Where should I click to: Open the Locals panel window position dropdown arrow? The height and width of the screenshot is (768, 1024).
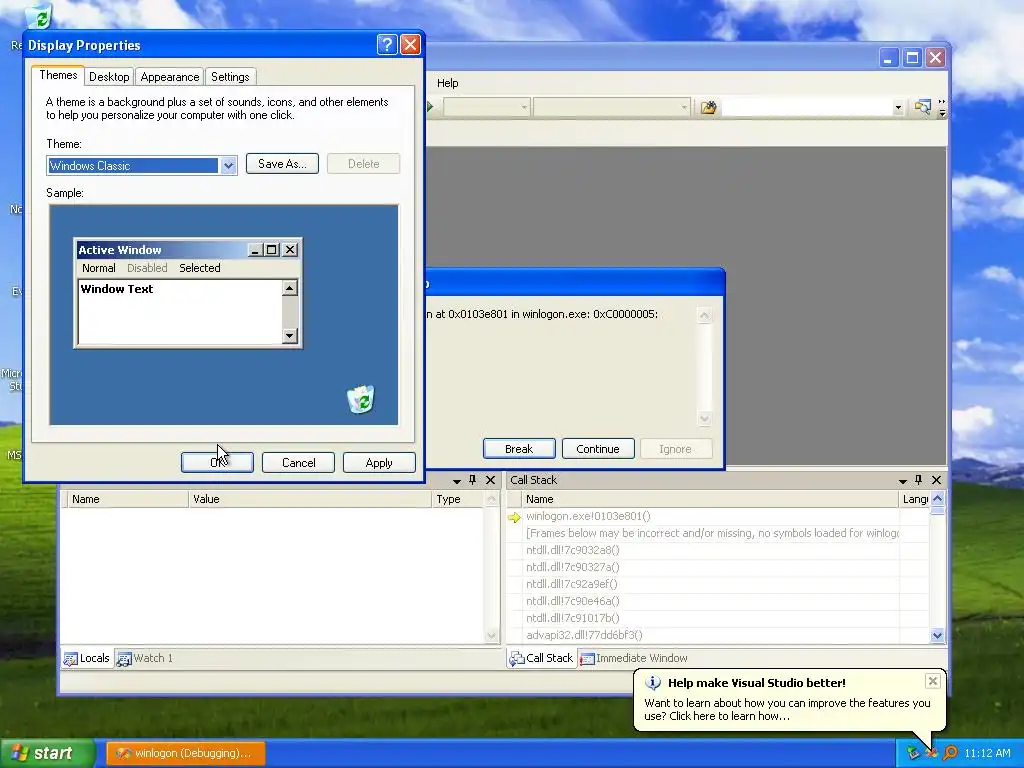click(456, 481)
